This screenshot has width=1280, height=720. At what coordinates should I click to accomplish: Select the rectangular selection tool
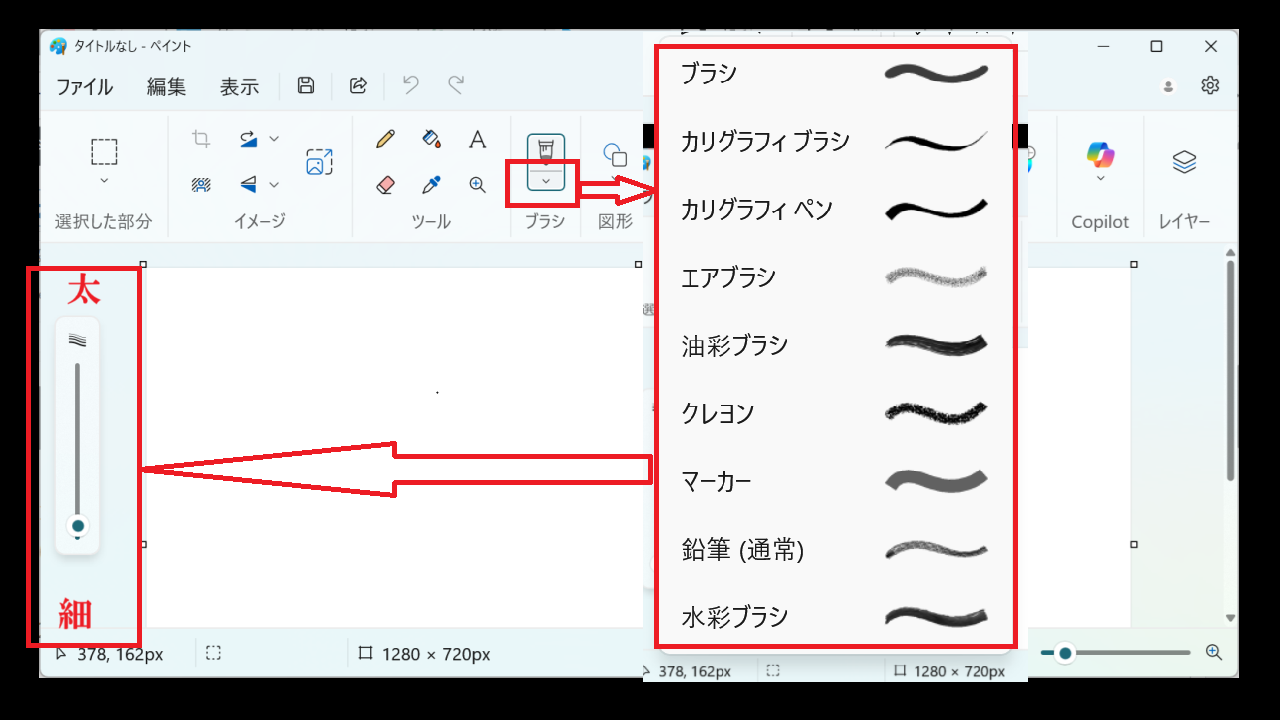[x=104, y=152]
